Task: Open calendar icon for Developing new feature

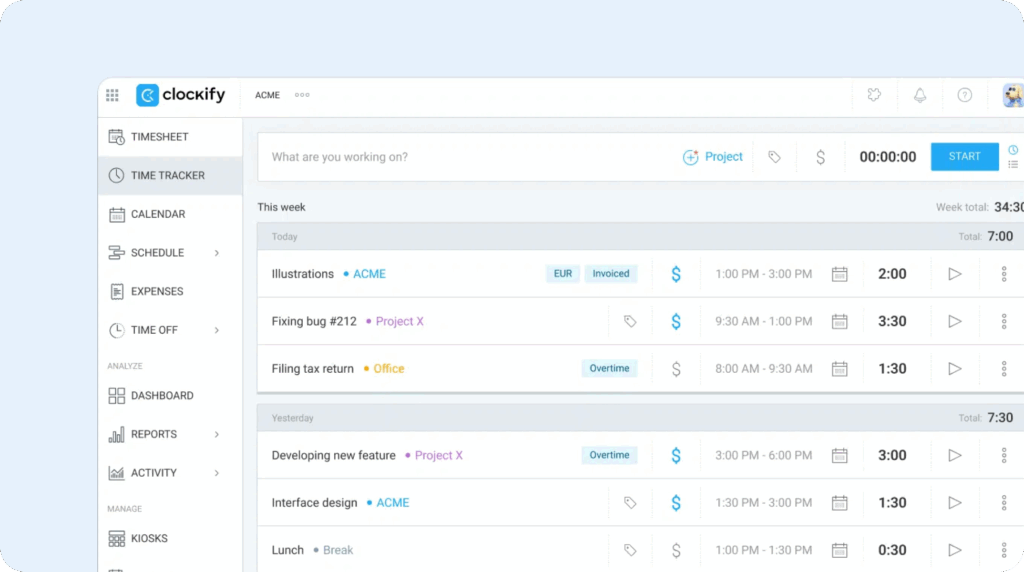Action: (840, 455)
